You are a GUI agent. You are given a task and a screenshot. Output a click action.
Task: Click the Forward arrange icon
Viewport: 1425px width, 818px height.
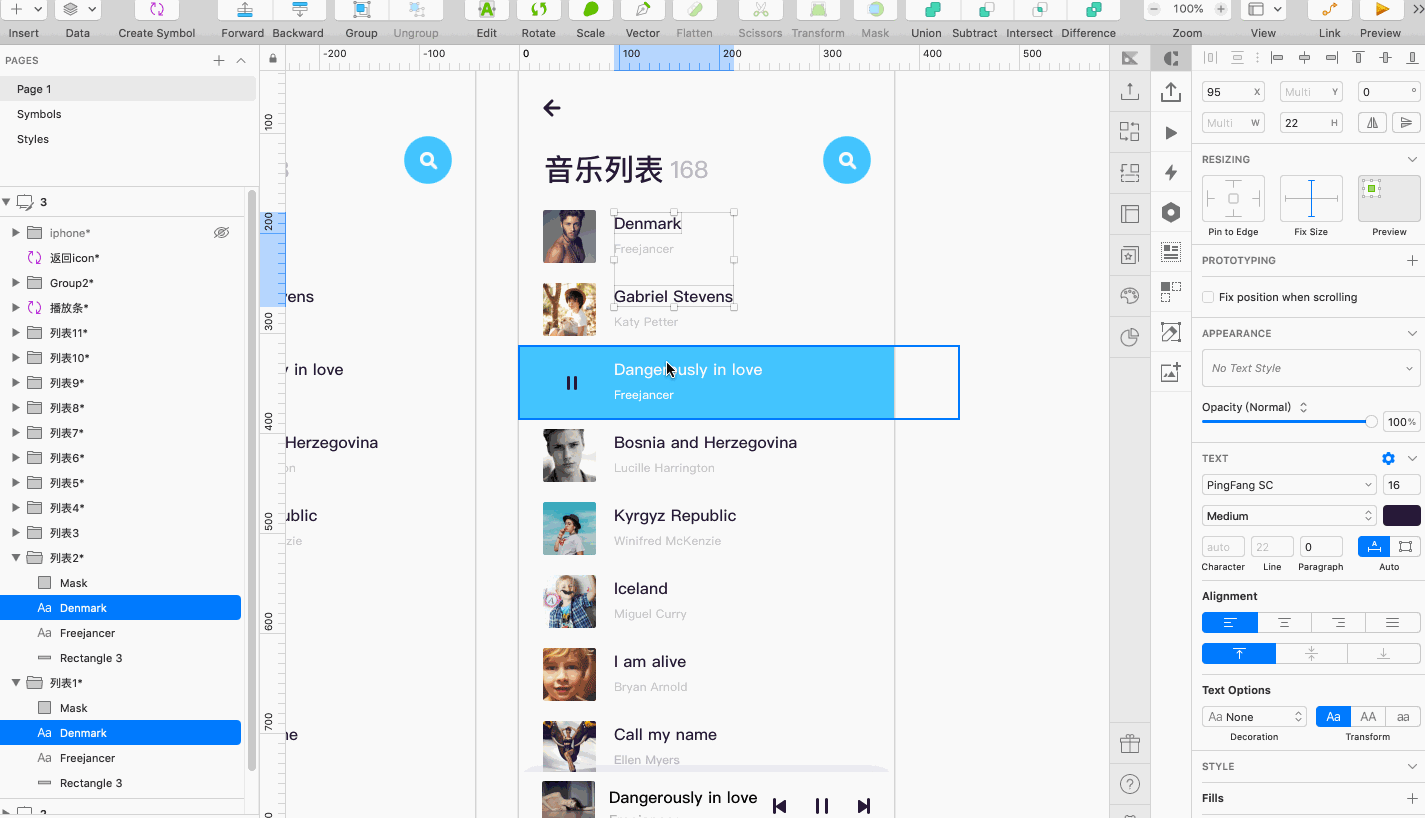(243, 10)
